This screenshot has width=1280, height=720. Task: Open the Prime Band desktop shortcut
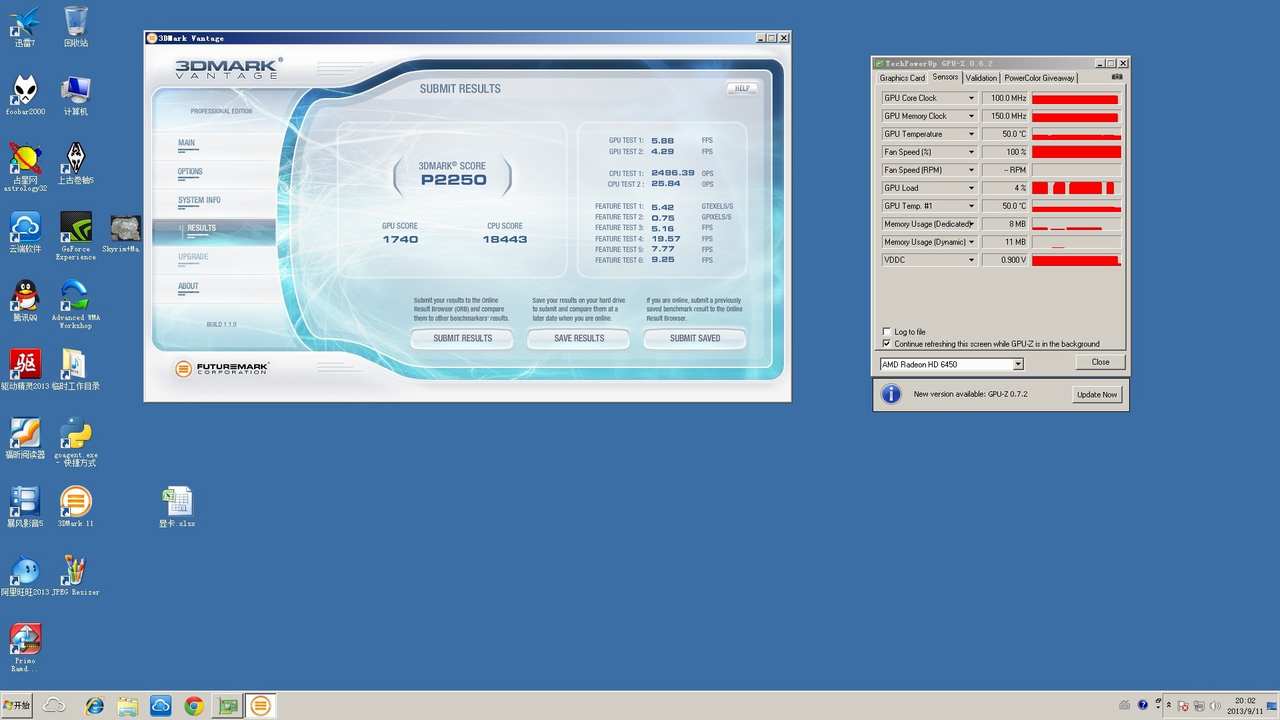point(25,648)
